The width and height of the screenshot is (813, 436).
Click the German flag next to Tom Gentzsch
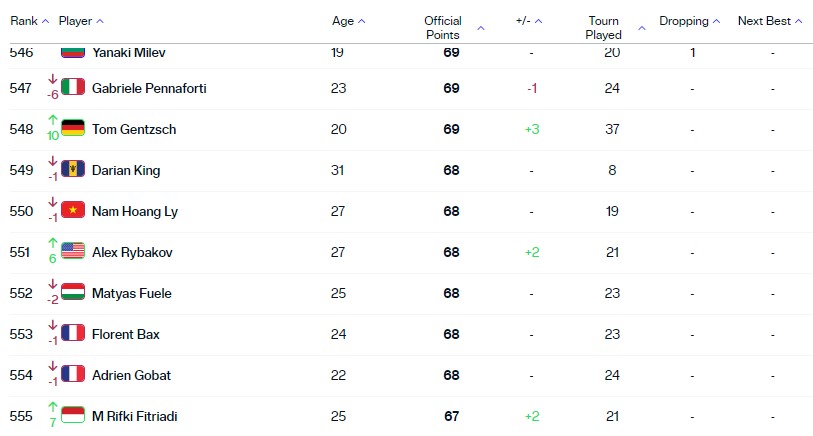click(73, 128)
